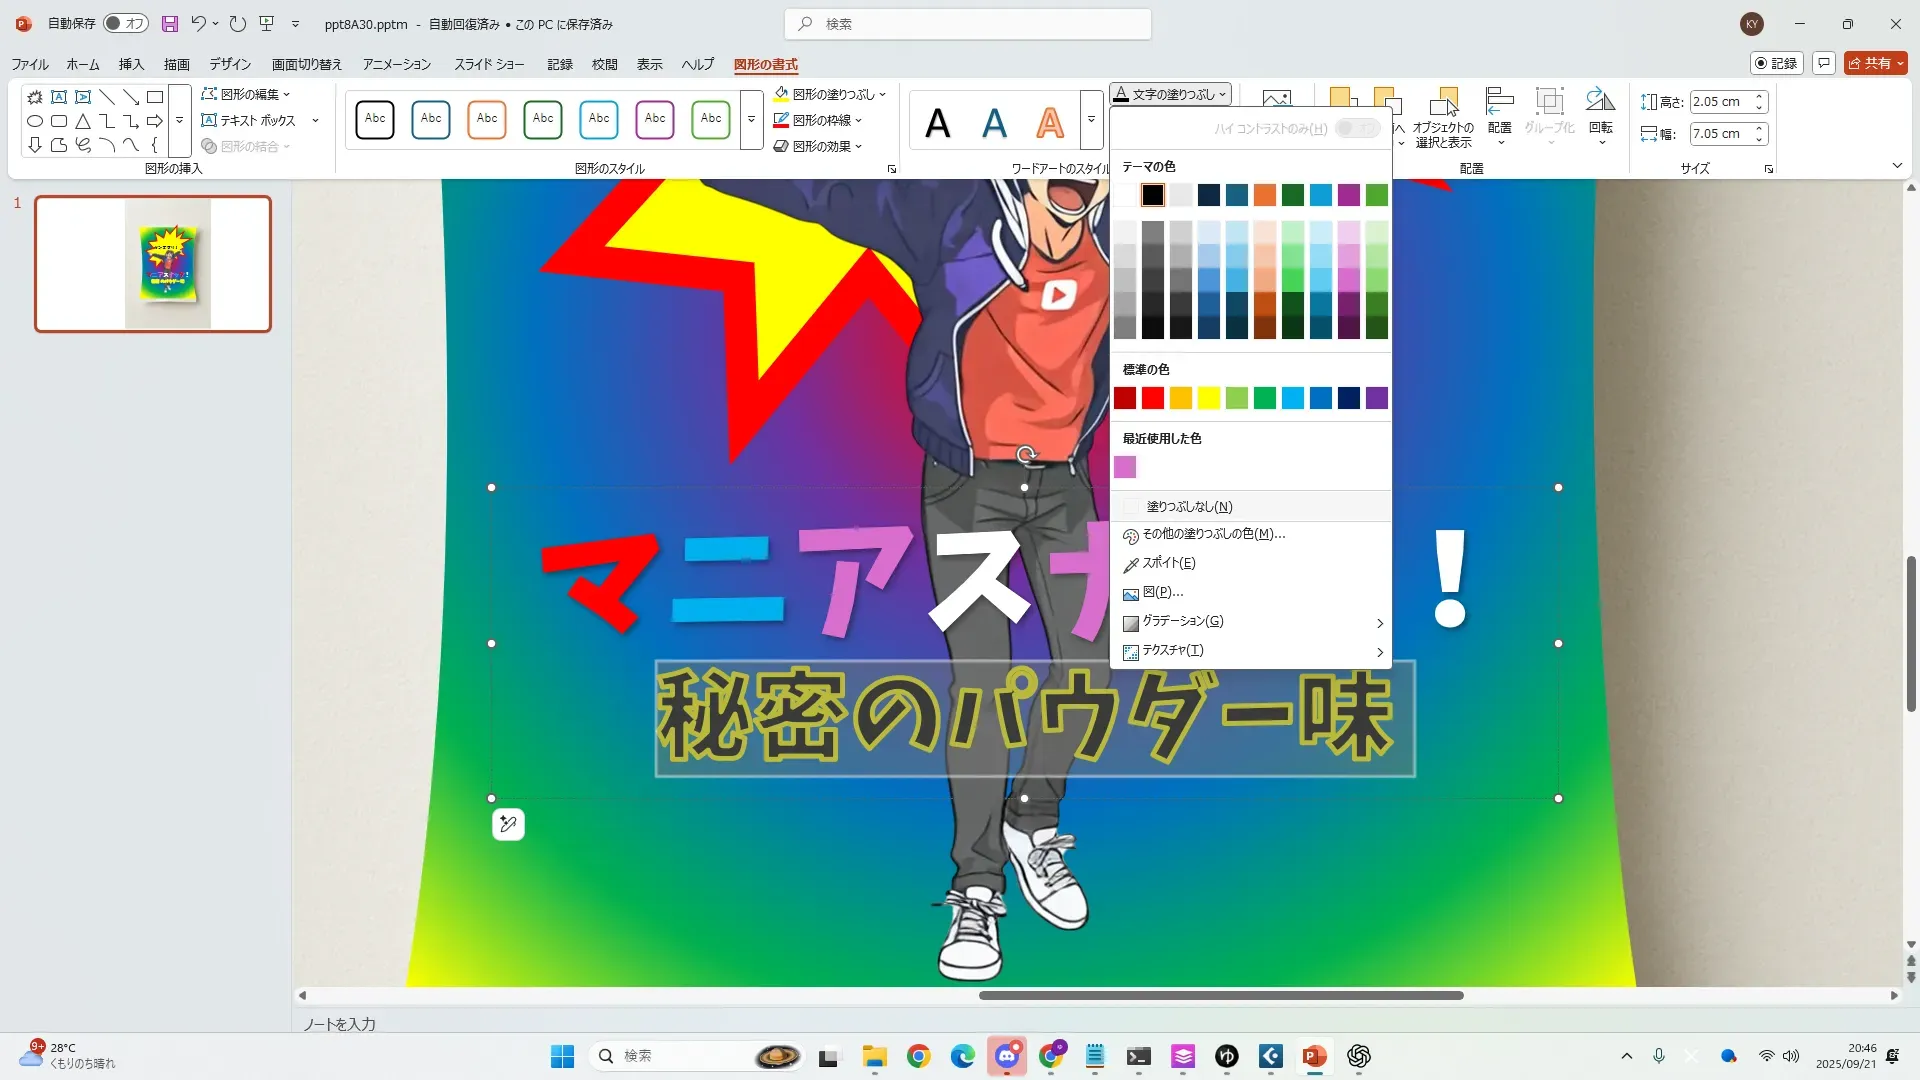Image resolution: width=1920 pixels, height=1080 pixels.
Task: Click the Text Box (テキスト ボックス) tool
Action: [x=249, y=120]
